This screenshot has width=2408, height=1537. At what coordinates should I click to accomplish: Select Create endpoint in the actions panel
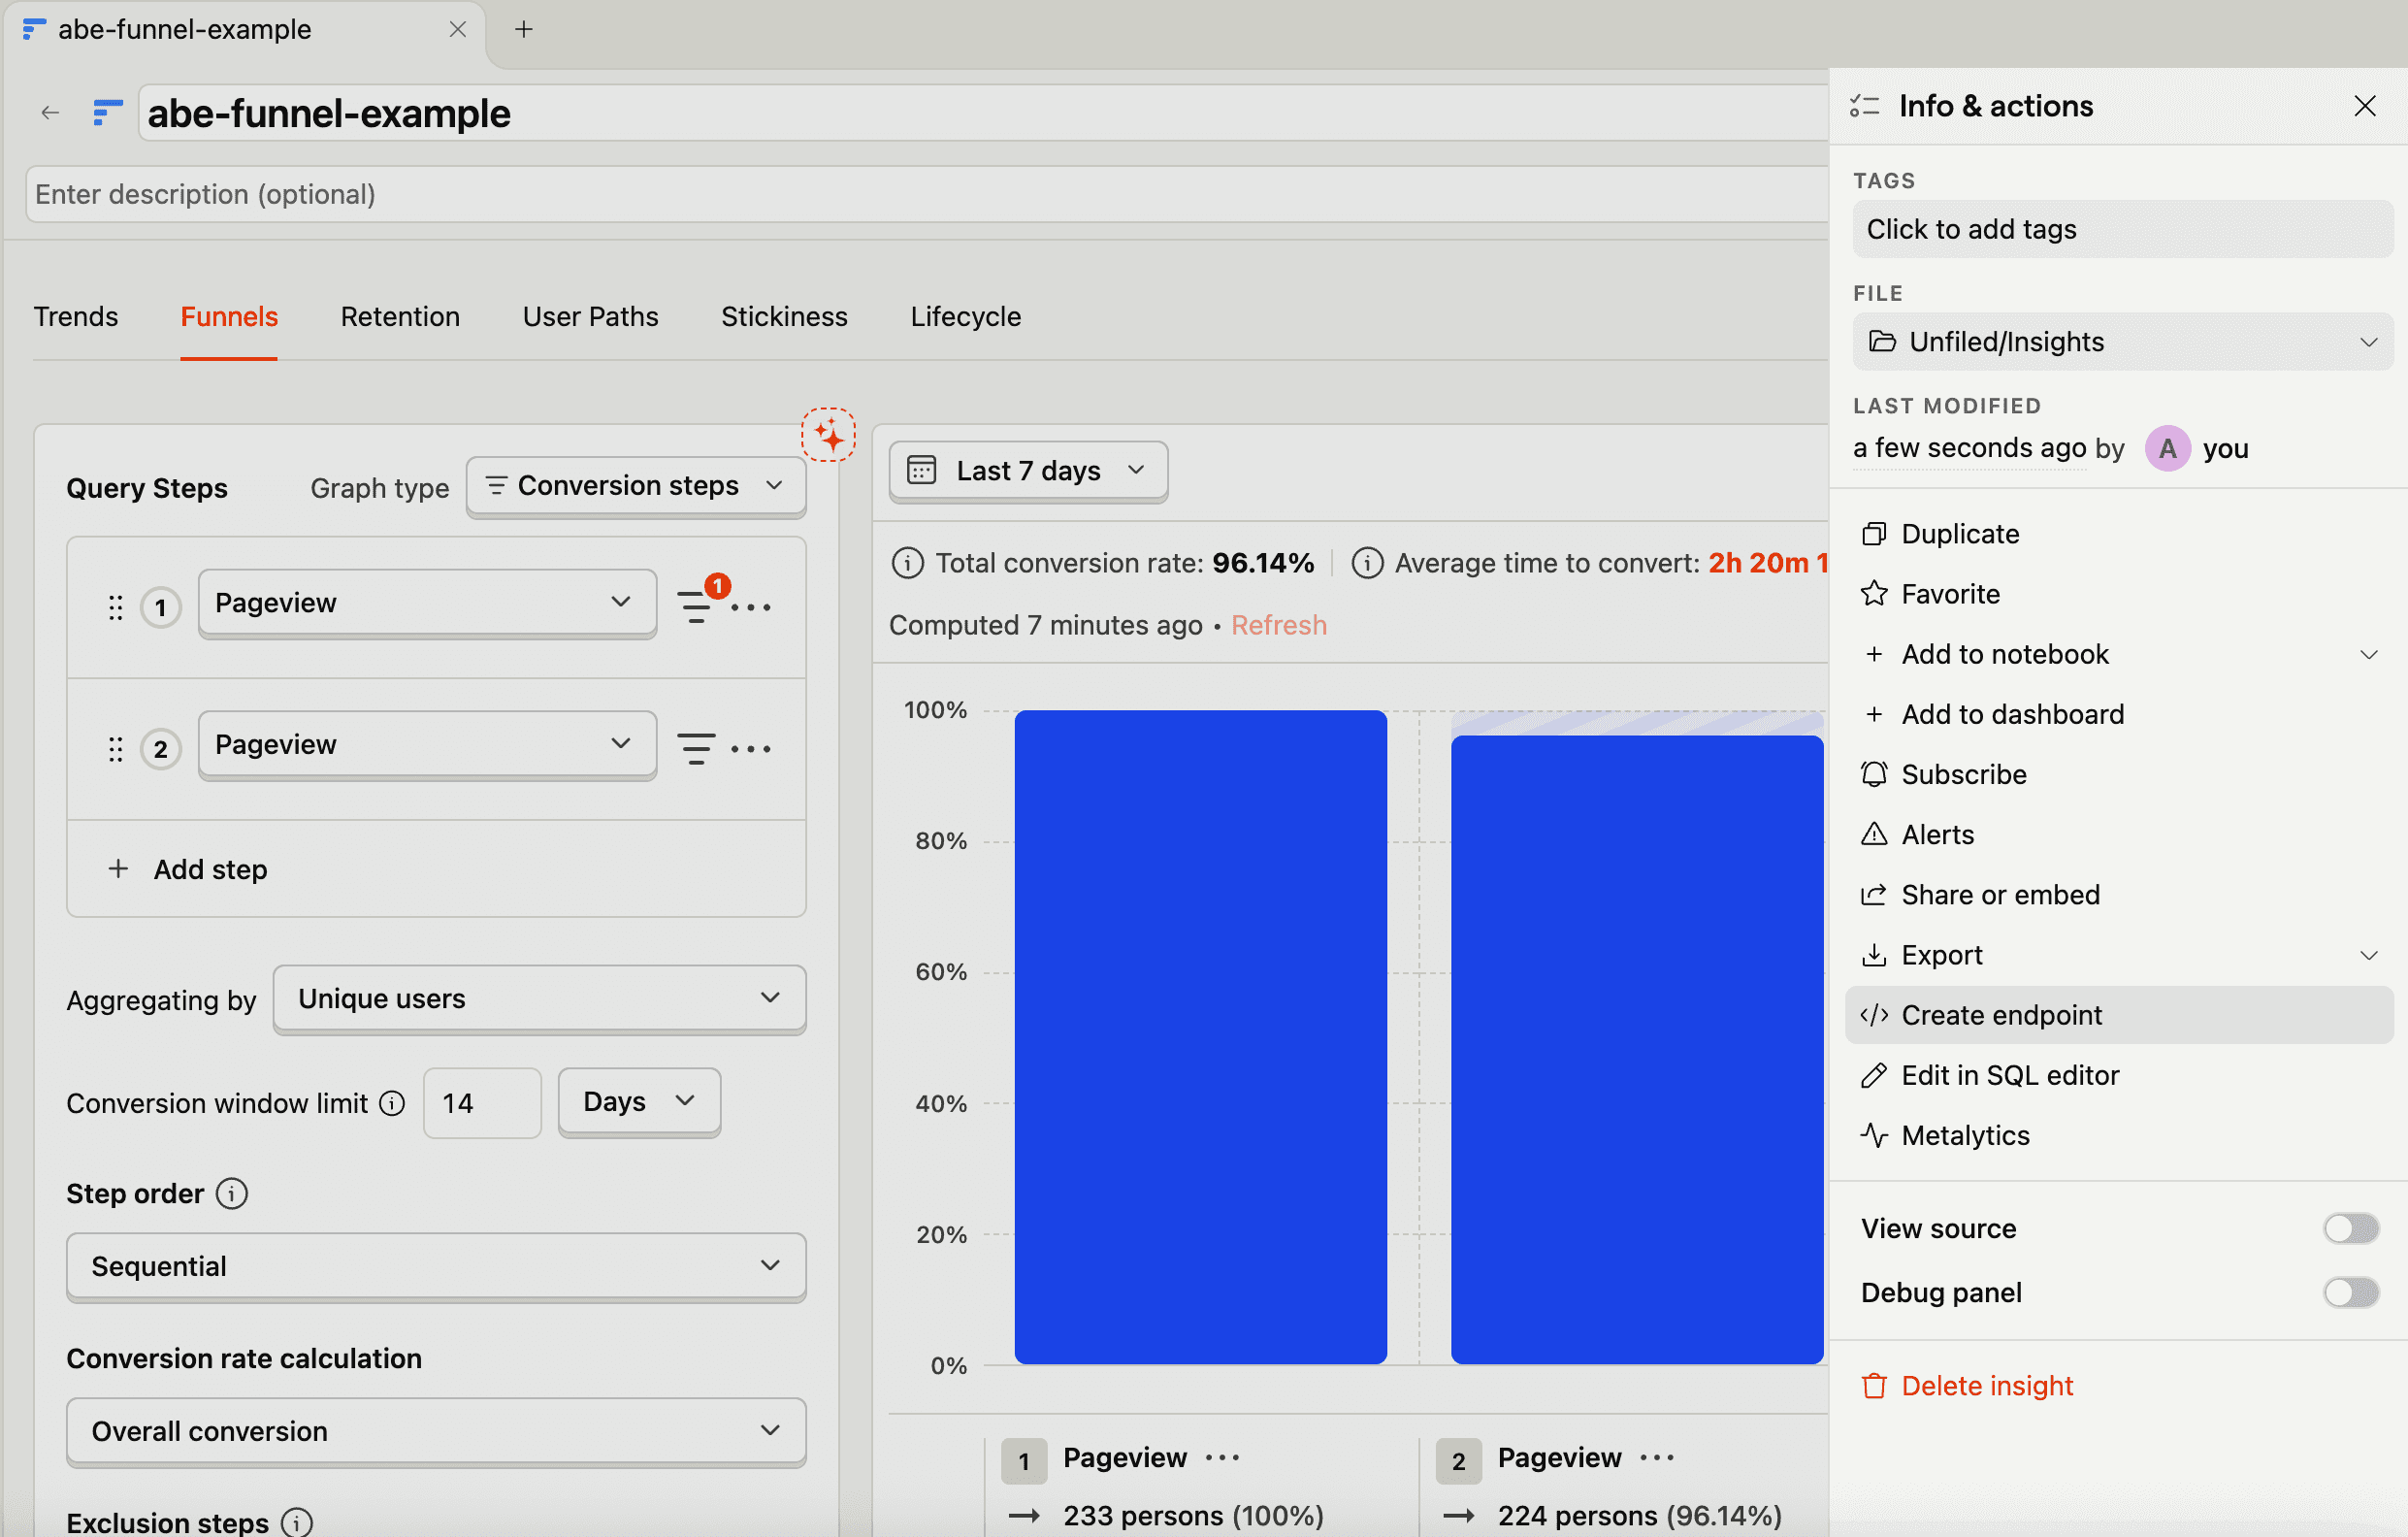point(2000,1014)
